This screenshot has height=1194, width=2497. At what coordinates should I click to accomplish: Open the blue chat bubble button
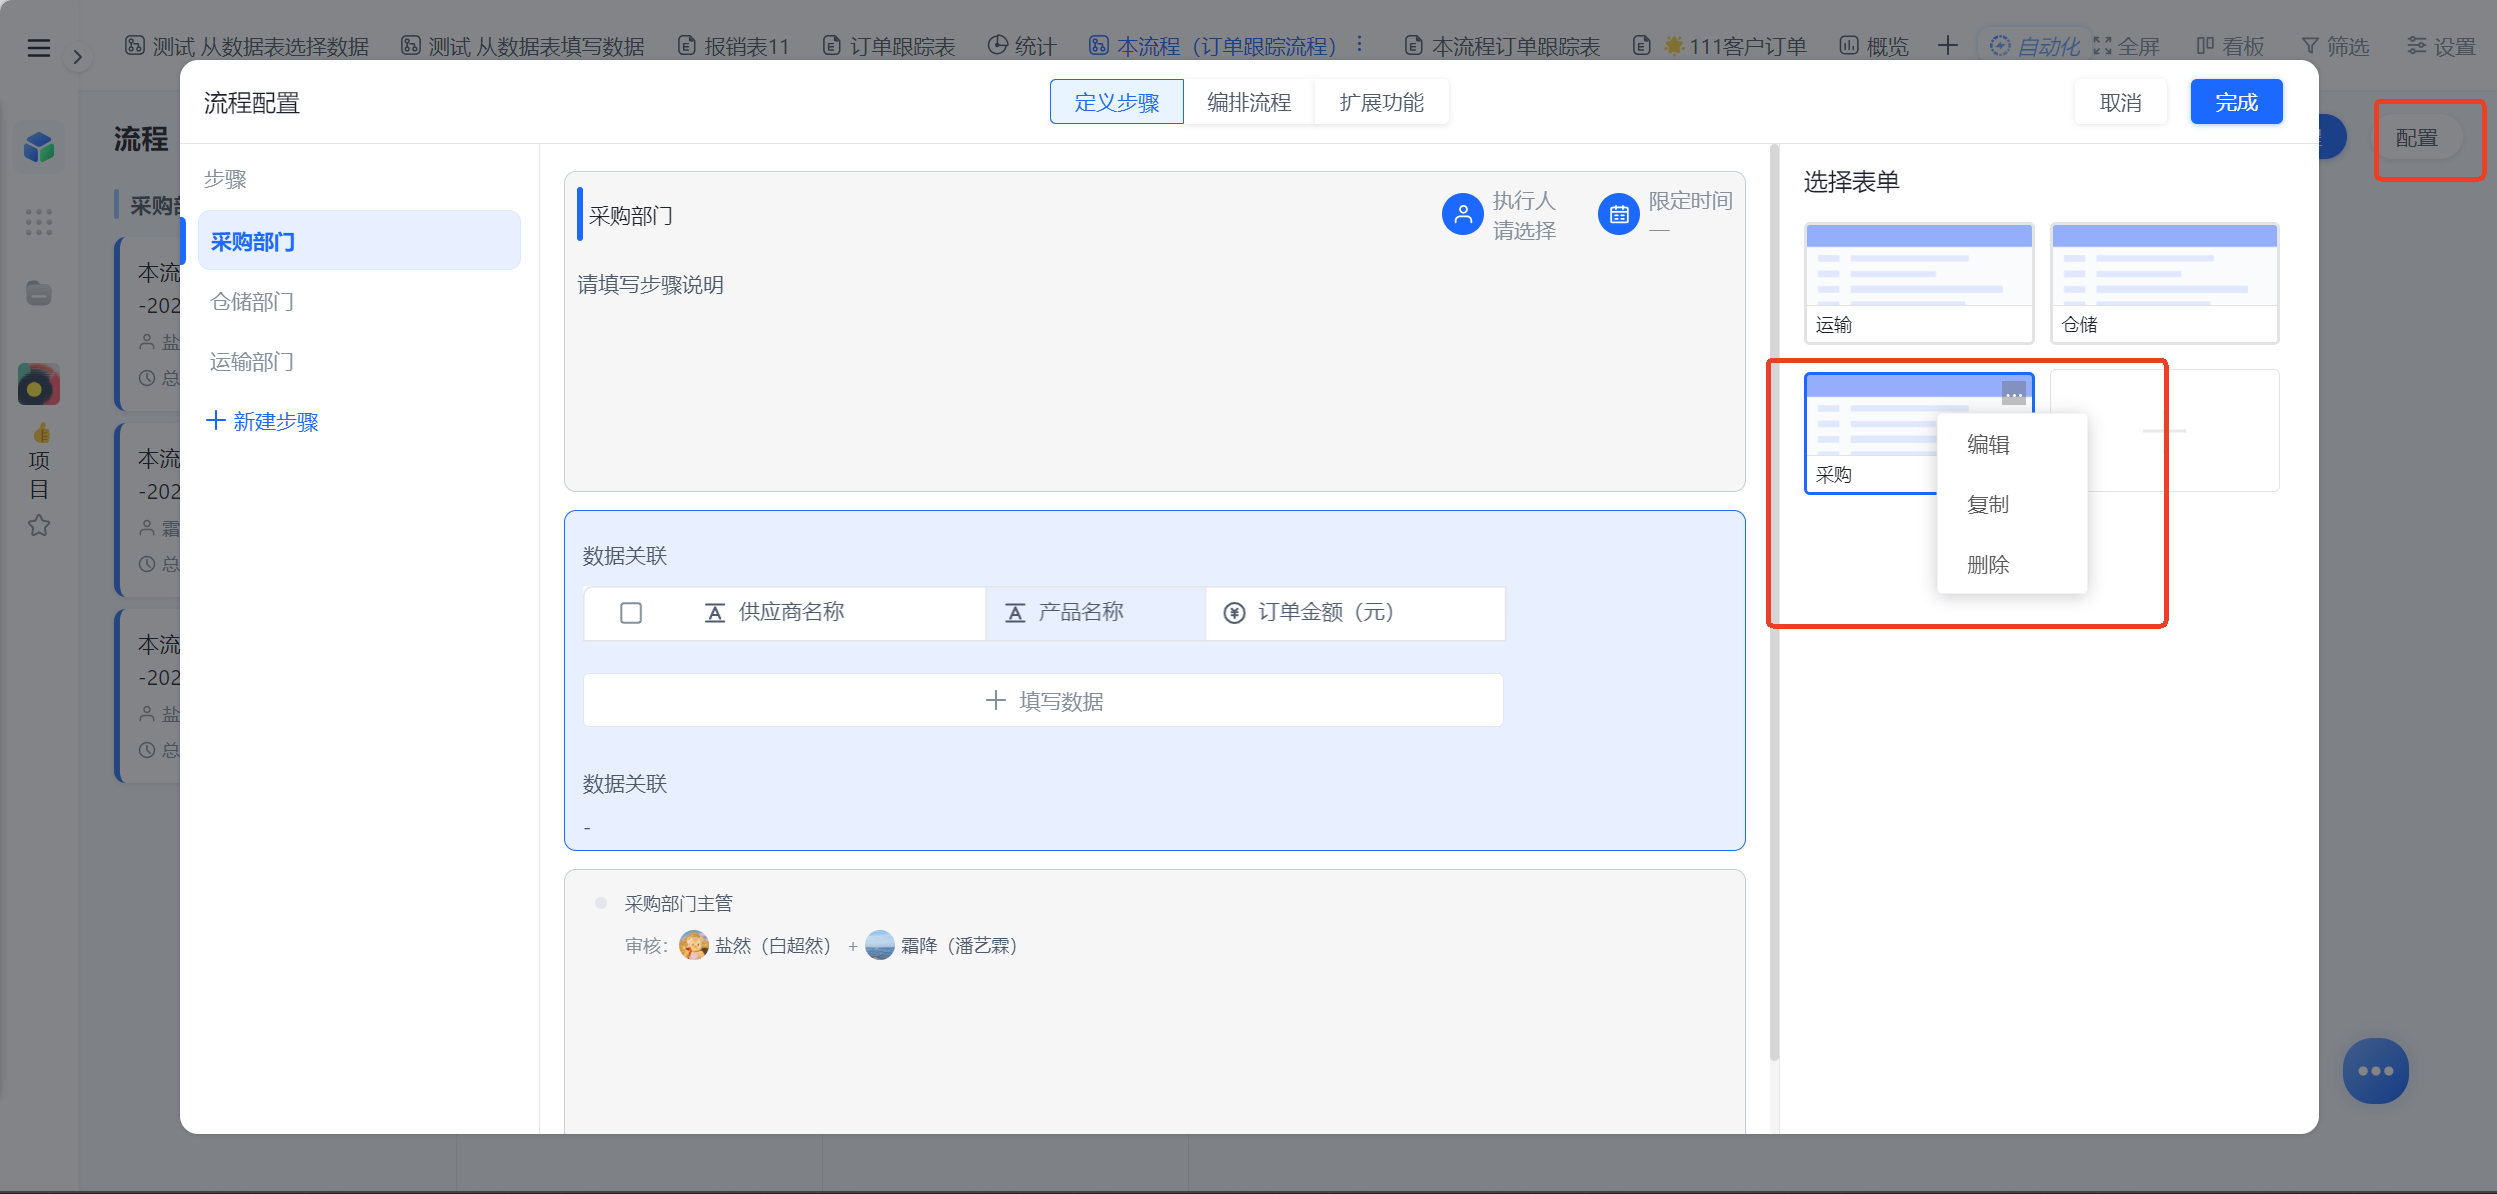tap(2375, 1070)
